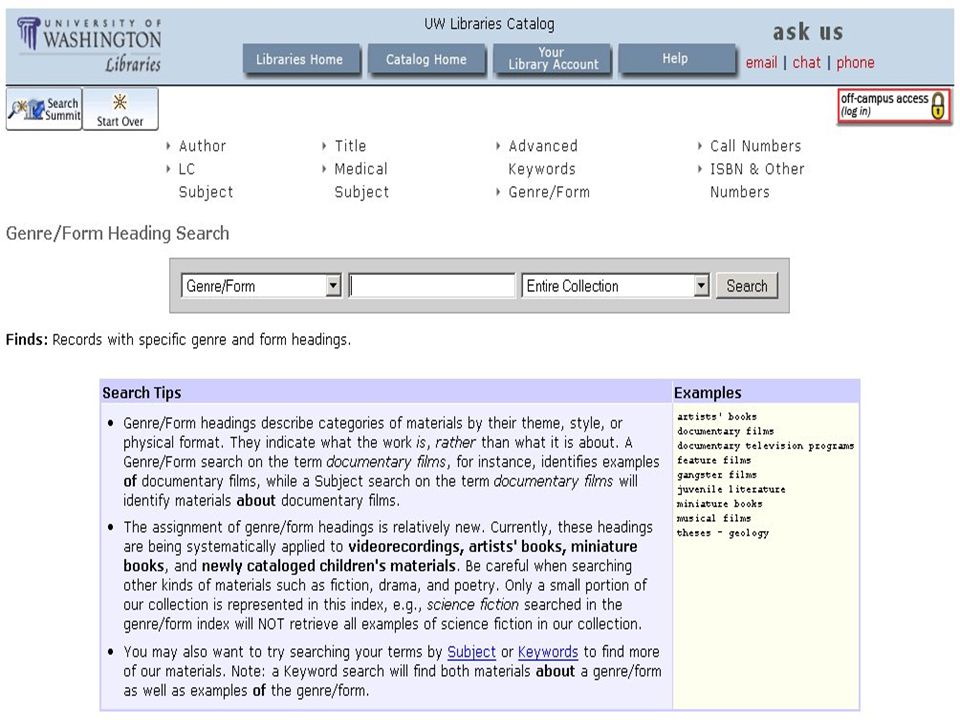Click the "juvenile literature" example
The height and width of the screenshot is (720, 960).
coord(731,489)
